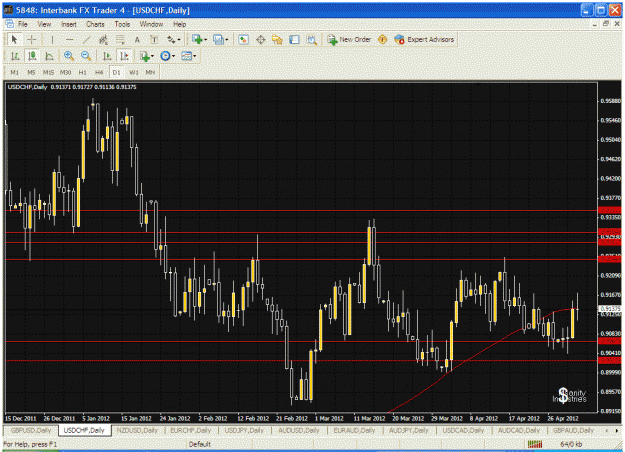Click the New Order button

[350, 39]
